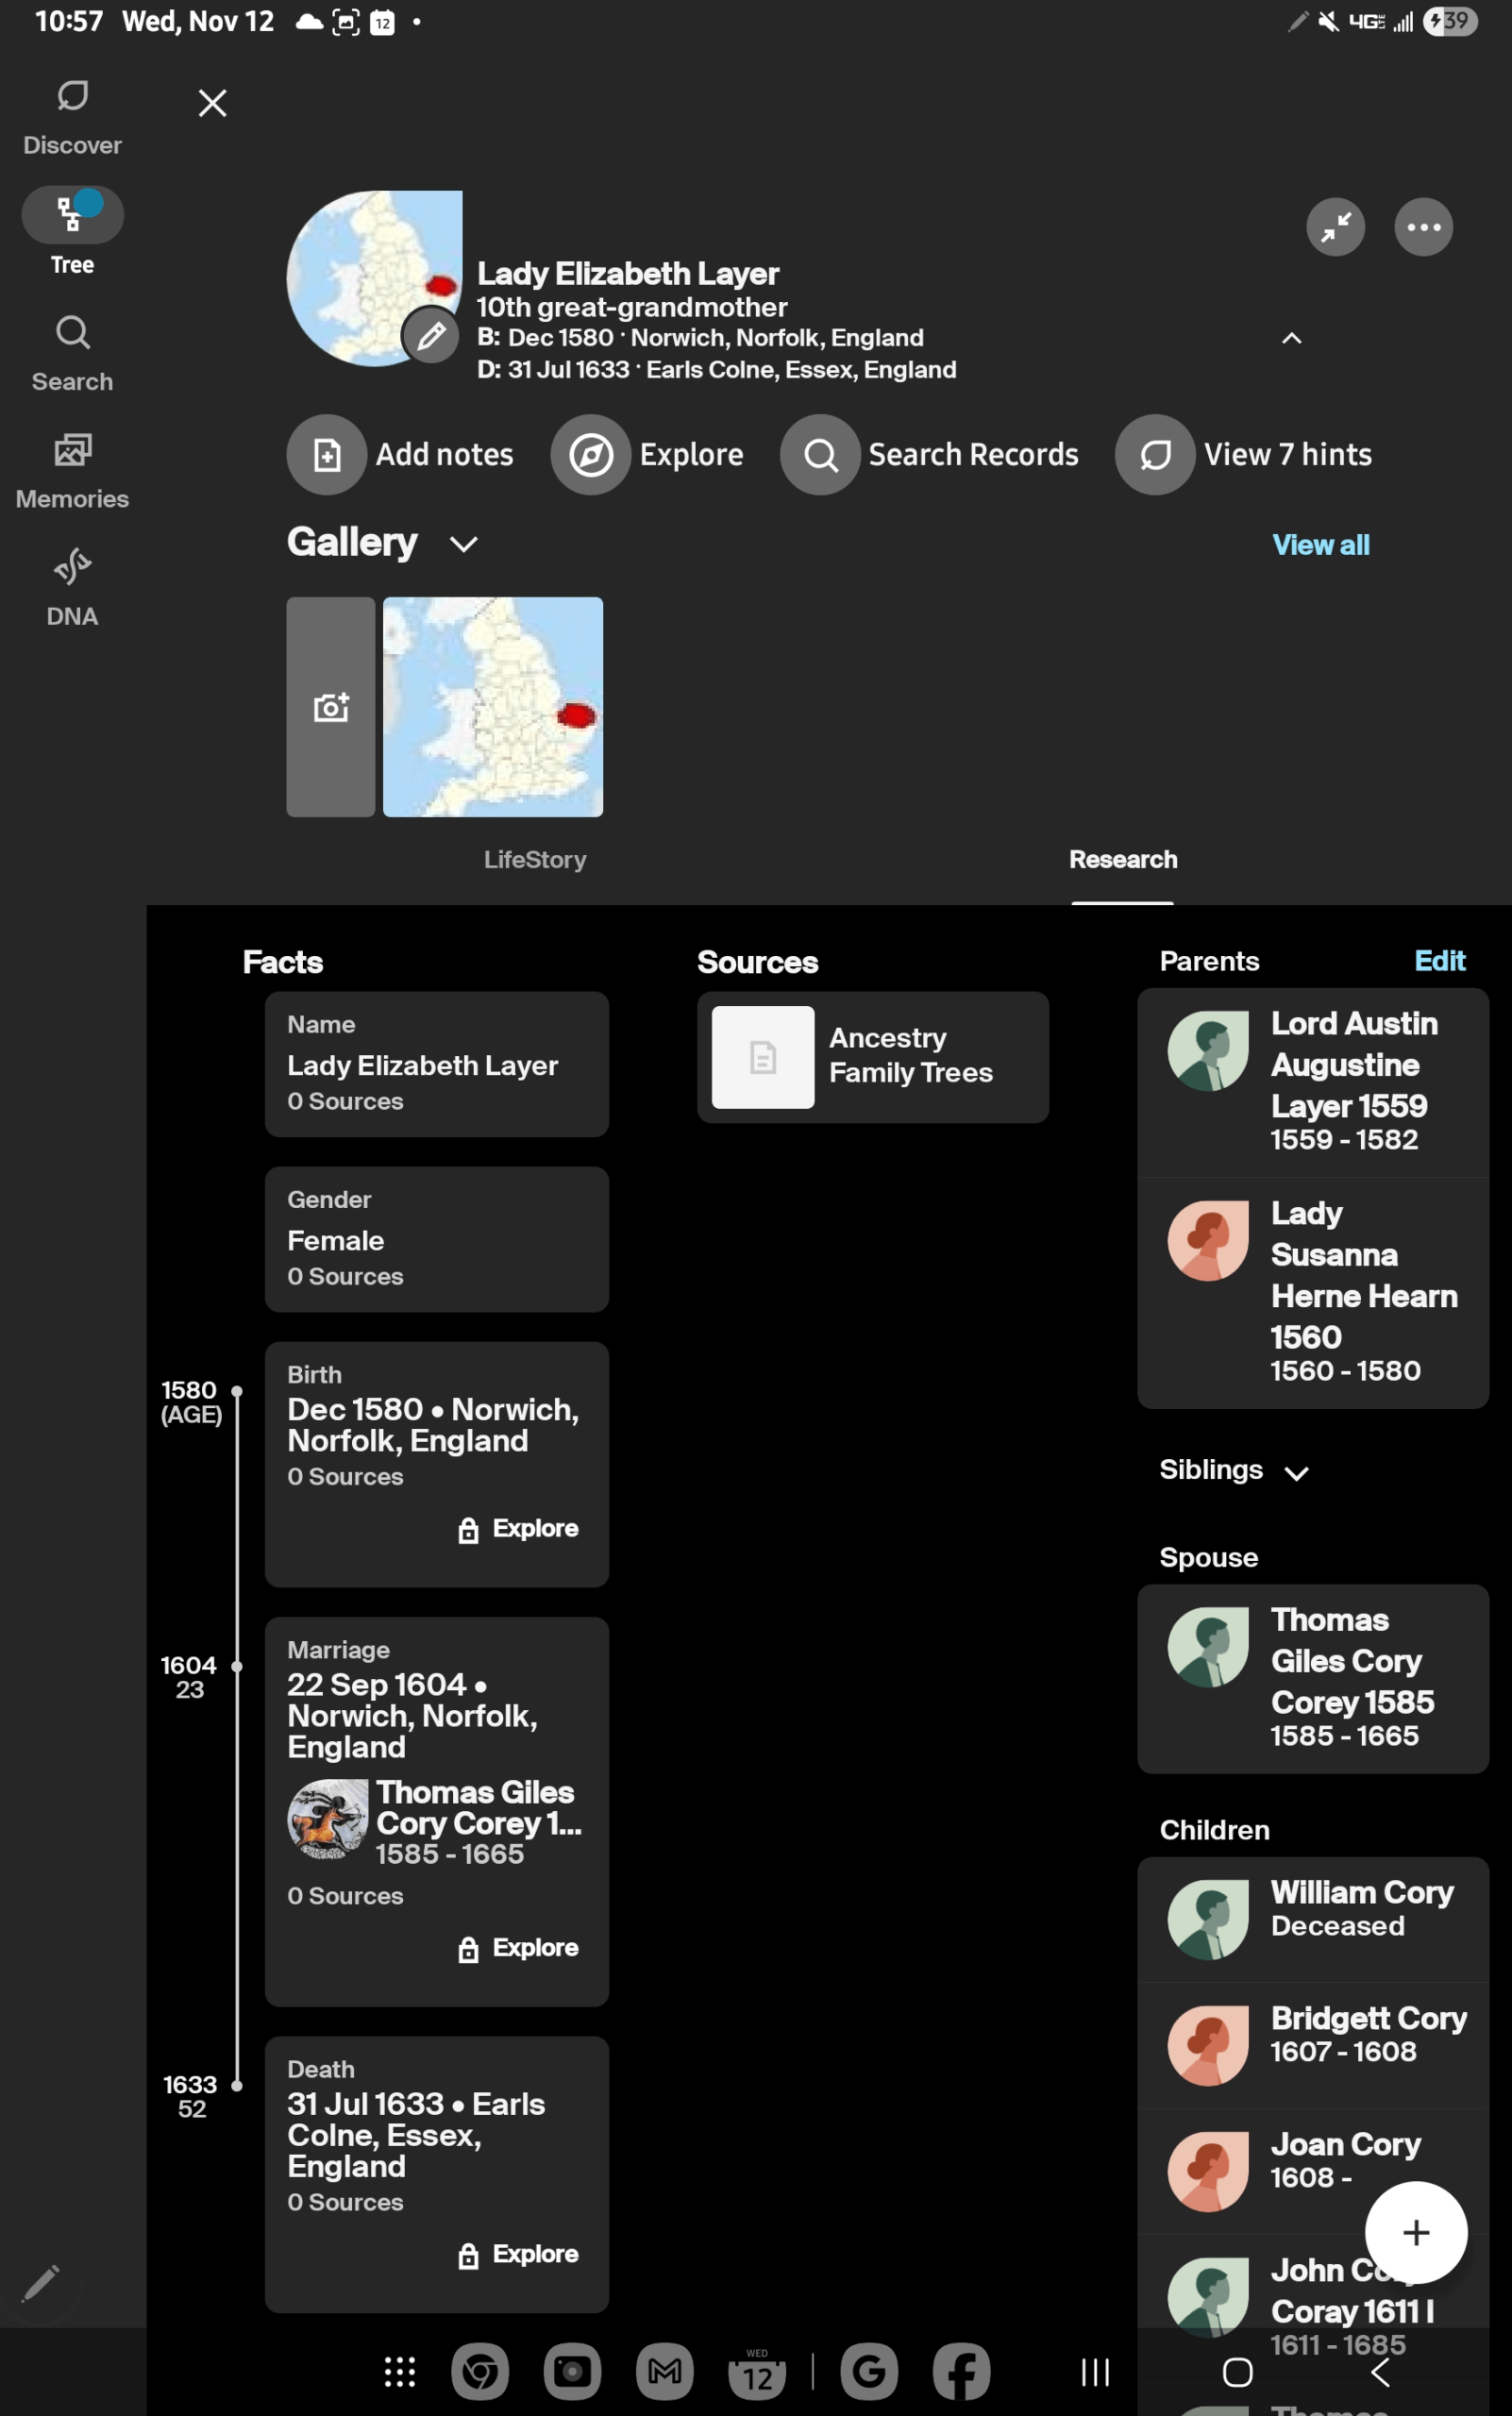Collapse profile header with up chevron
Viewport: 1512px width, 2416px height.
1292,338
